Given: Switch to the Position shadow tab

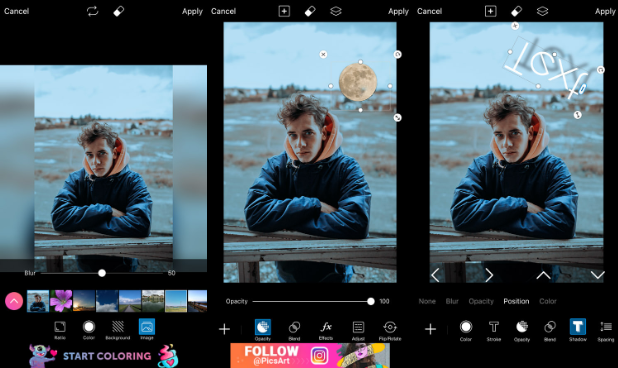Looking at the screenshot, I should (x=516, y=301).
